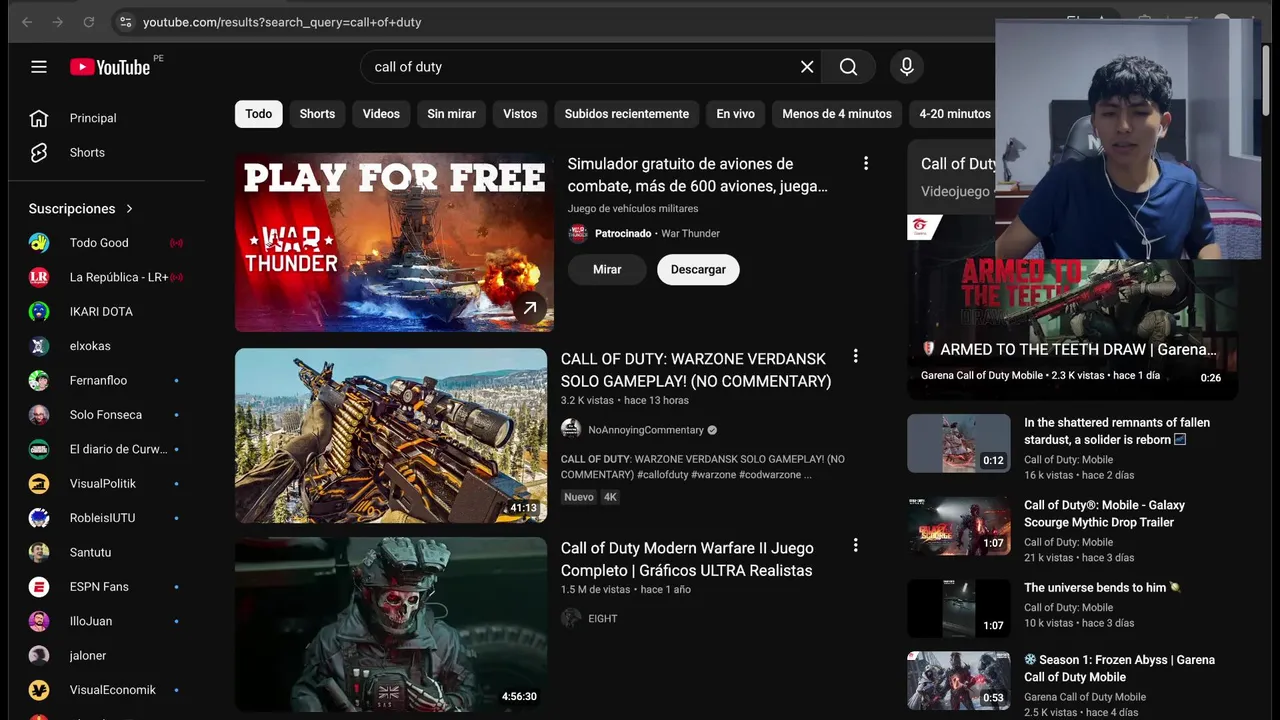Select the En vivo filter chip
Screen dimensions: 1280x720
tap(735, 114)
